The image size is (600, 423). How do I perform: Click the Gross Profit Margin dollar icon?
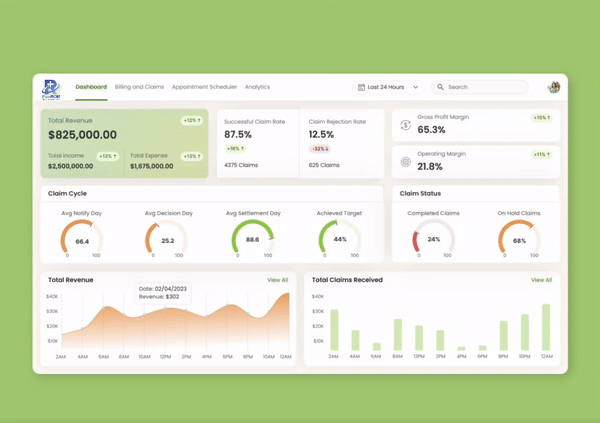tap(406, 125)
